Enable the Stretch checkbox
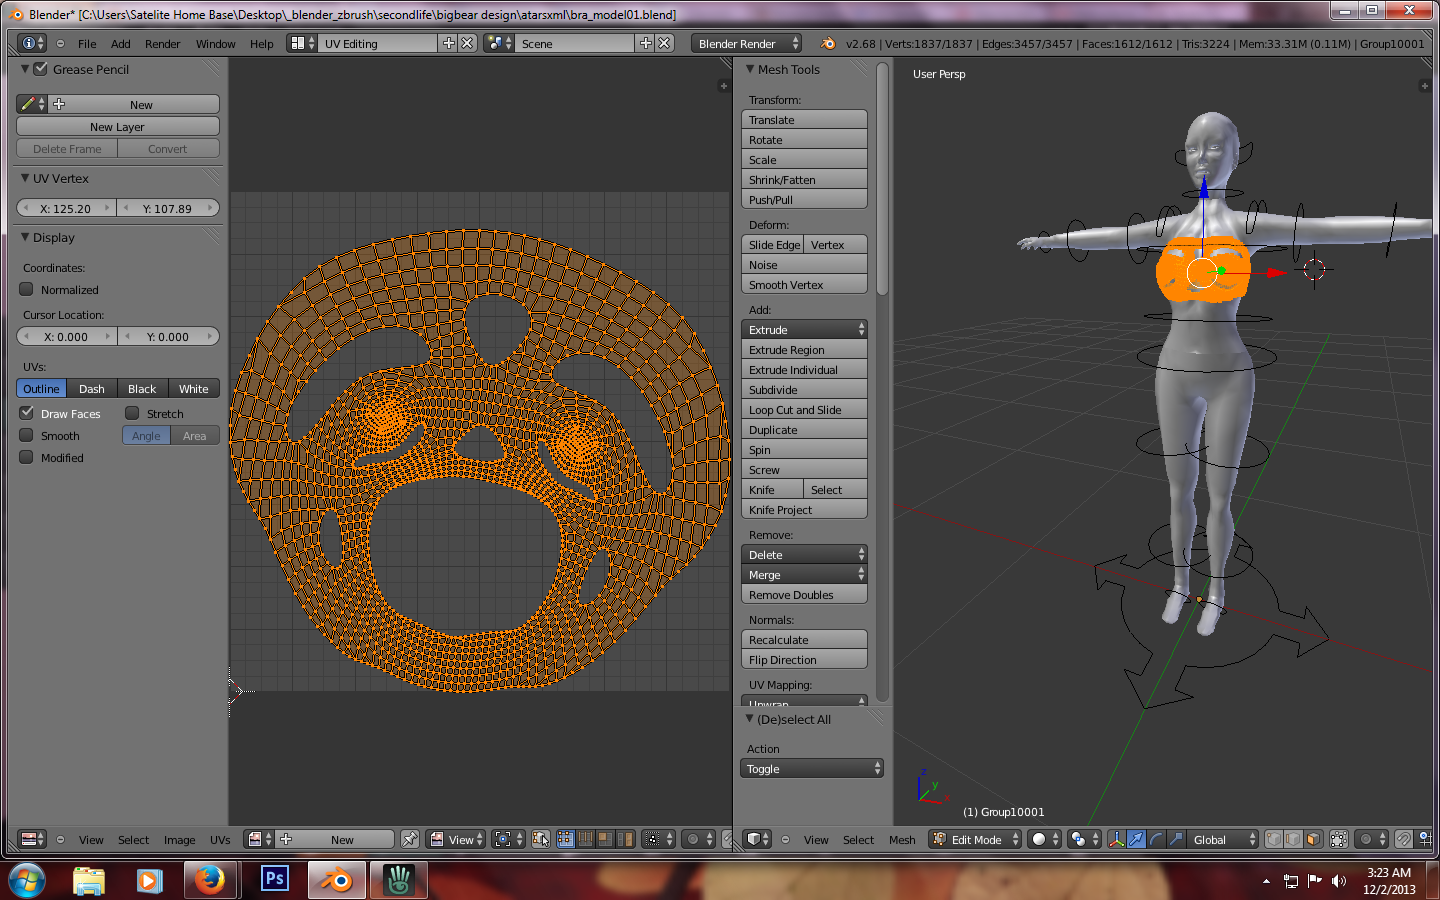This screenshot has width=1440, height=900. (x=132, y=412)
